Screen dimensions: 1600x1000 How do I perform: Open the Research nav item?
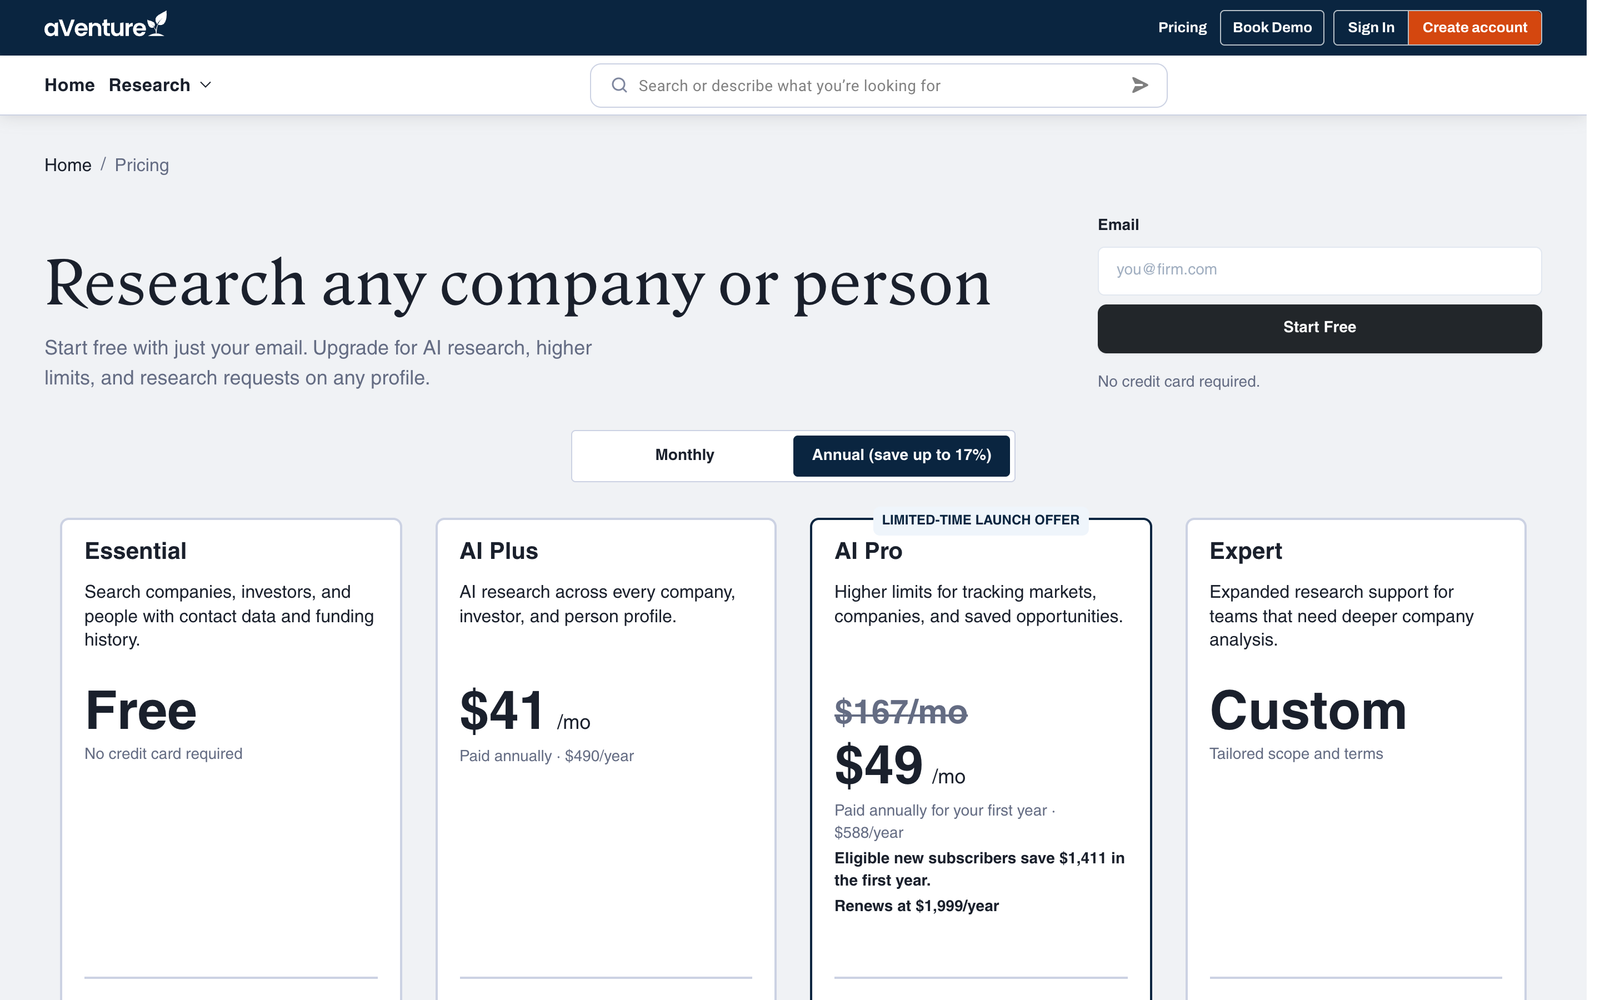[x=149, y=85]
